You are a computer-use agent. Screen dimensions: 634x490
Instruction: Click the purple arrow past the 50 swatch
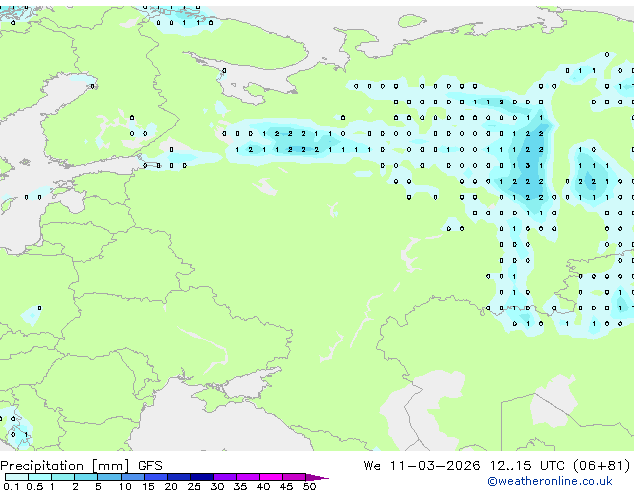click(316, 477)
